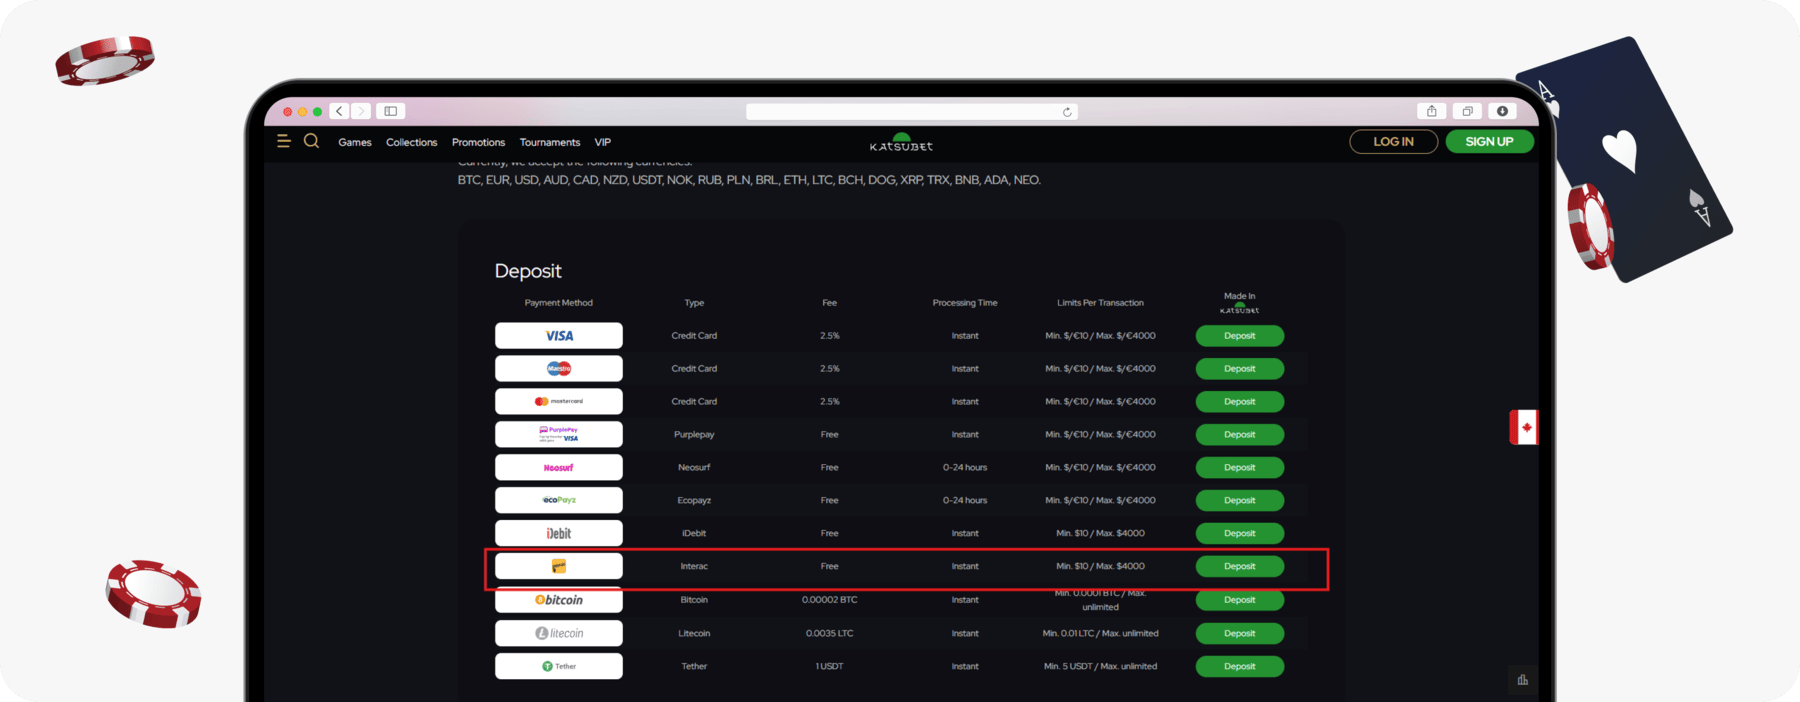The image size is (1800, 702).
Task: Reload page via address bar icon
Action: 1067,112
